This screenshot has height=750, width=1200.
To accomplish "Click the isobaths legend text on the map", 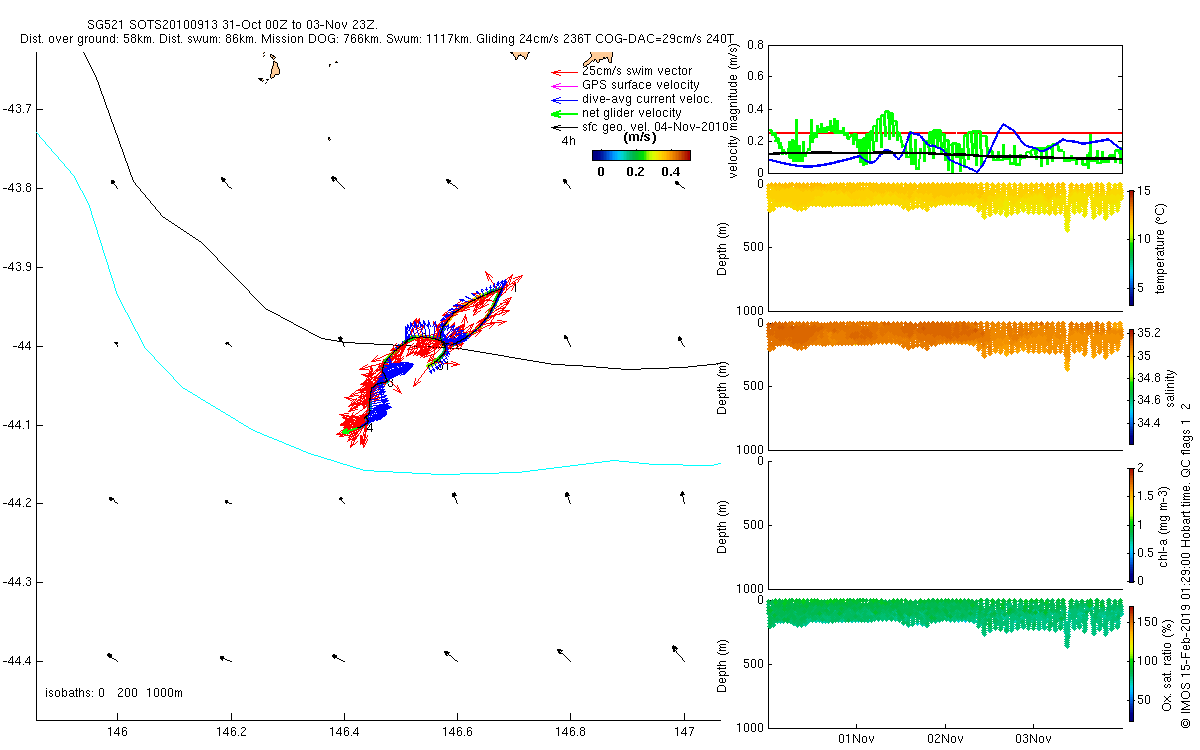I will point(114,693).
